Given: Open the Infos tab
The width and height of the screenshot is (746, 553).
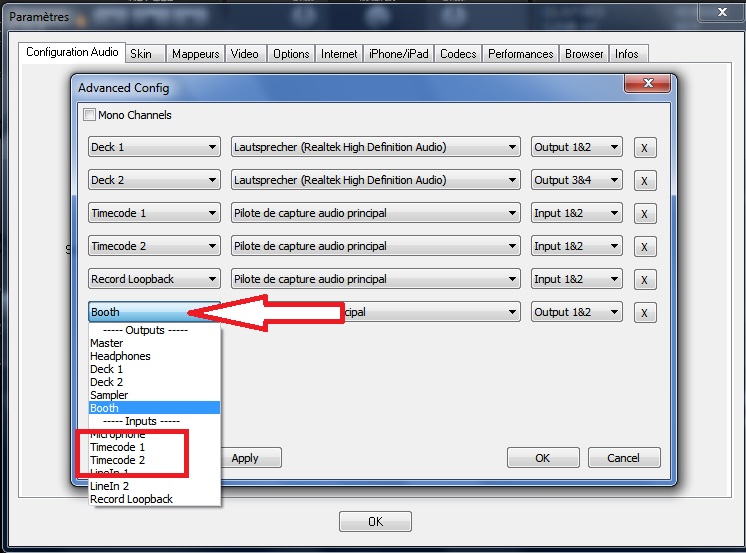Looking at the screenshot, I should click(x=627, y=54).
